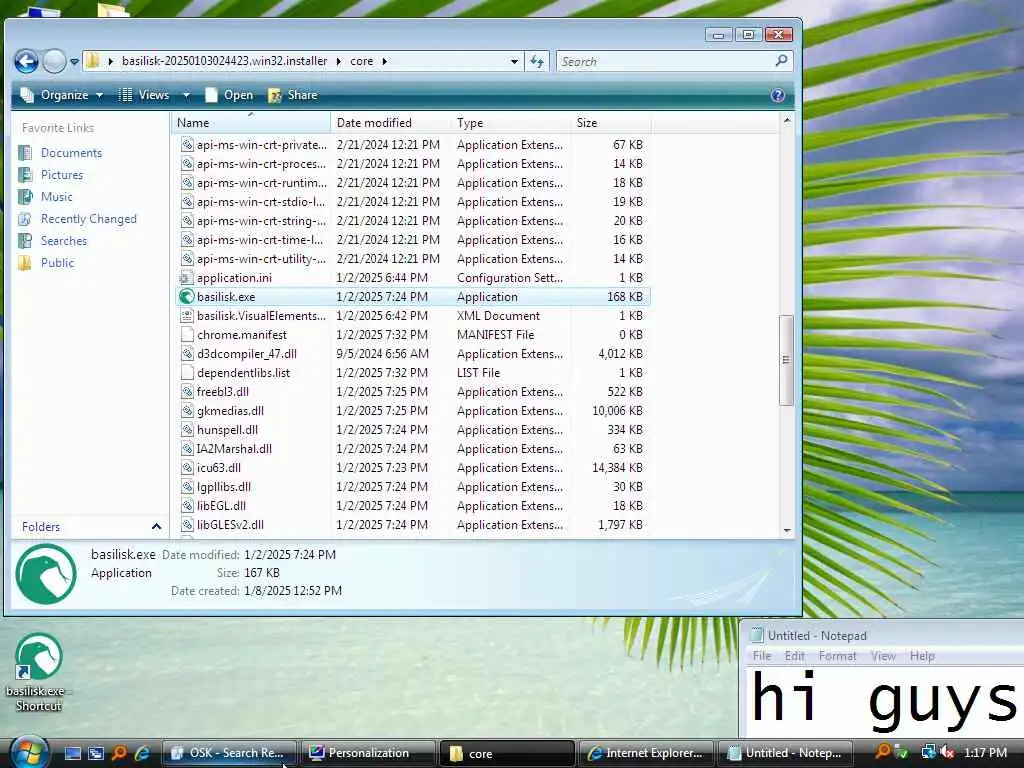Click the Views toolbar button

point(144,95)
